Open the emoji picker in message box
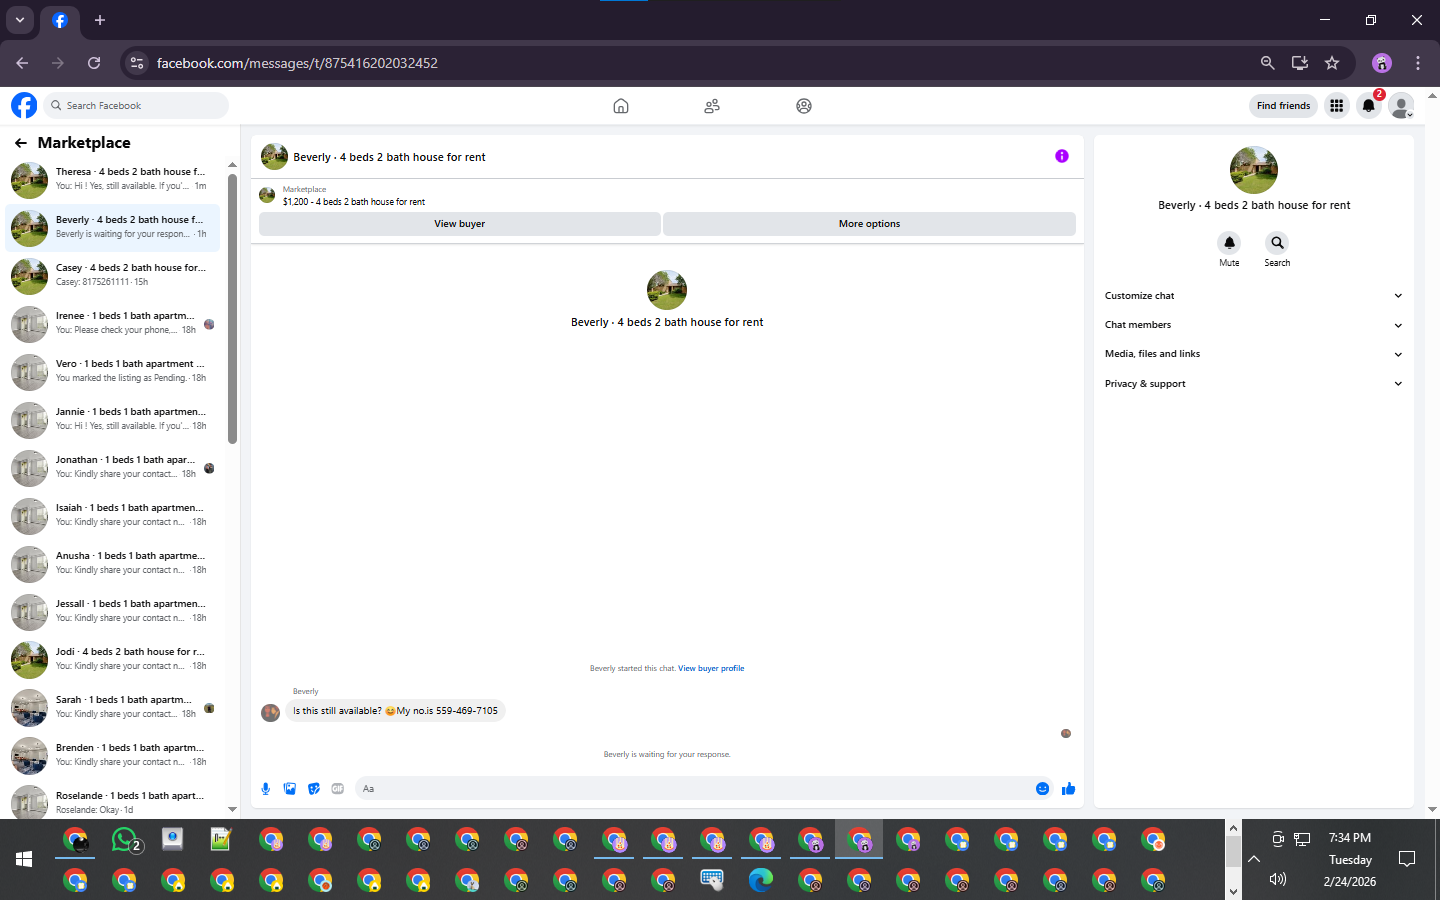This screenshot has height=900, width=1440. [1042, 789]
